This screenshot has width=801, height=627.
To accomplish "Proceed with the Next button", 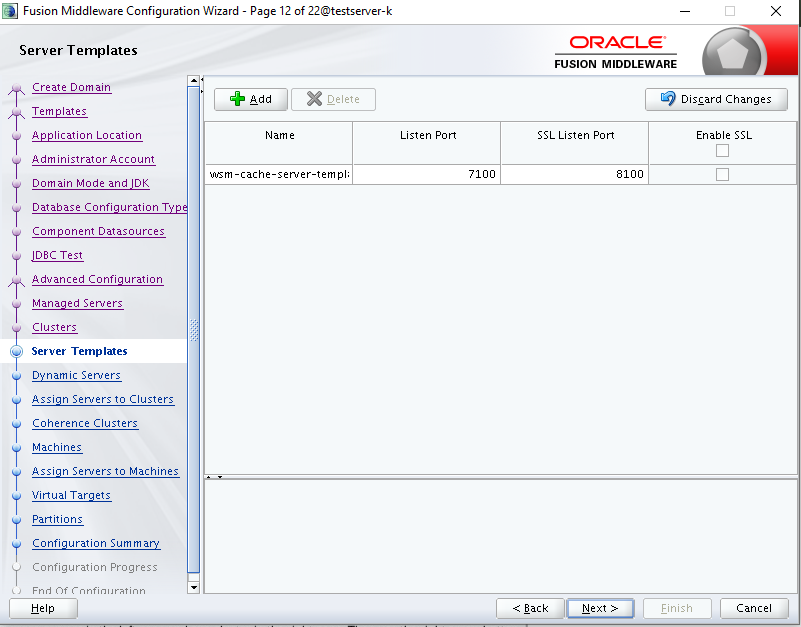I will (600, 609).
